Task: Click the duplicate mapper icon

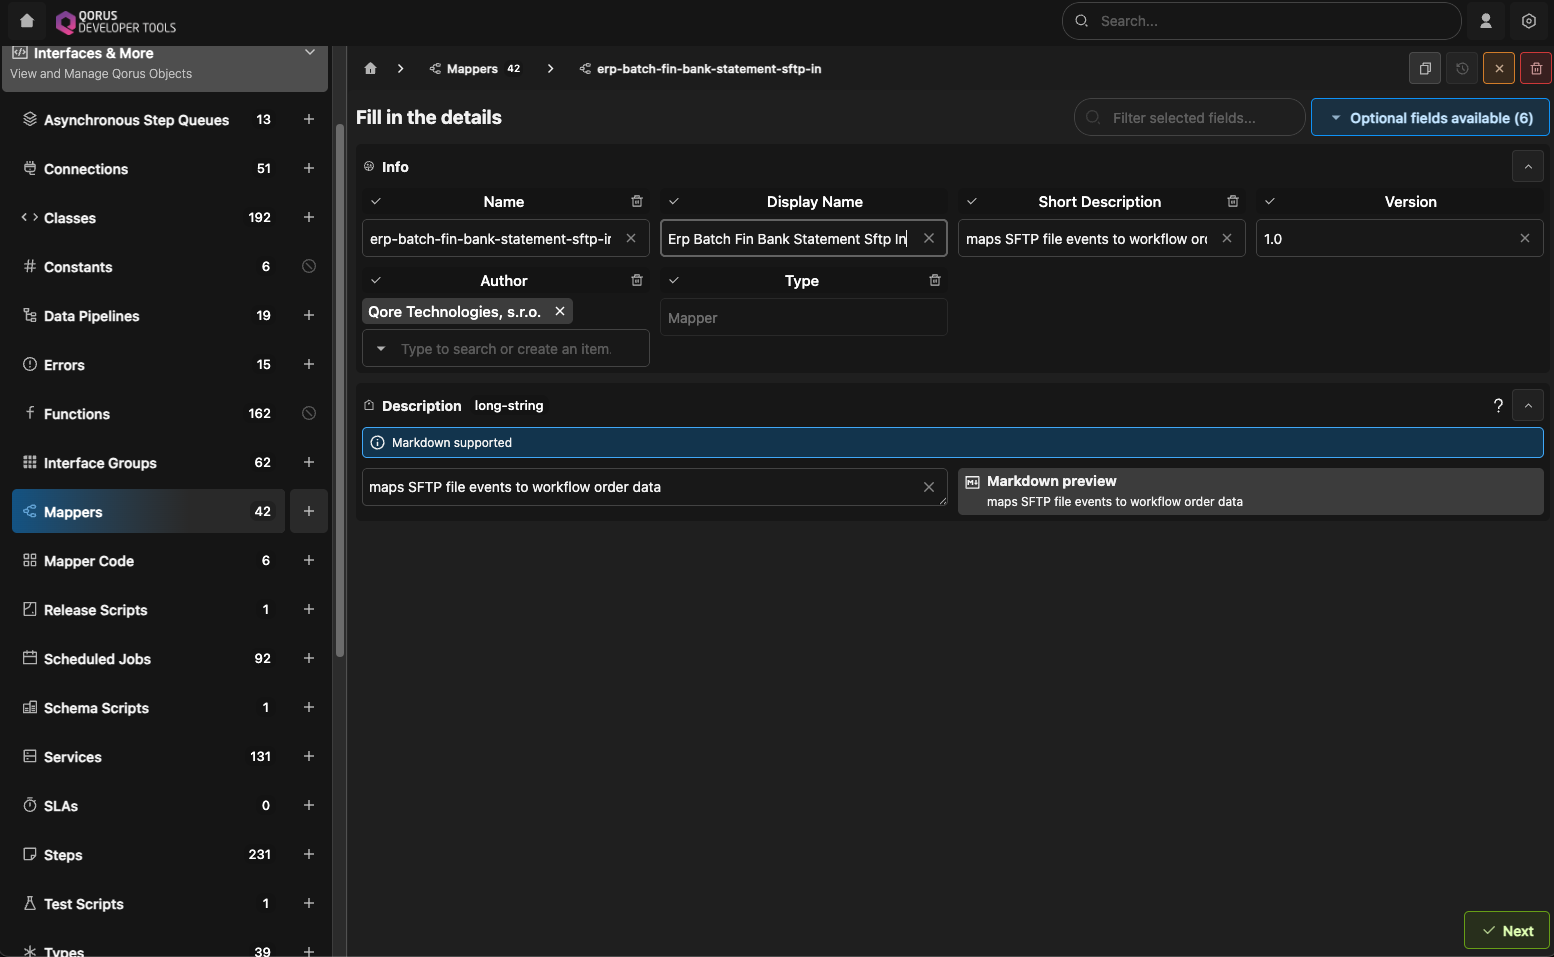Action: (1425, 69)
